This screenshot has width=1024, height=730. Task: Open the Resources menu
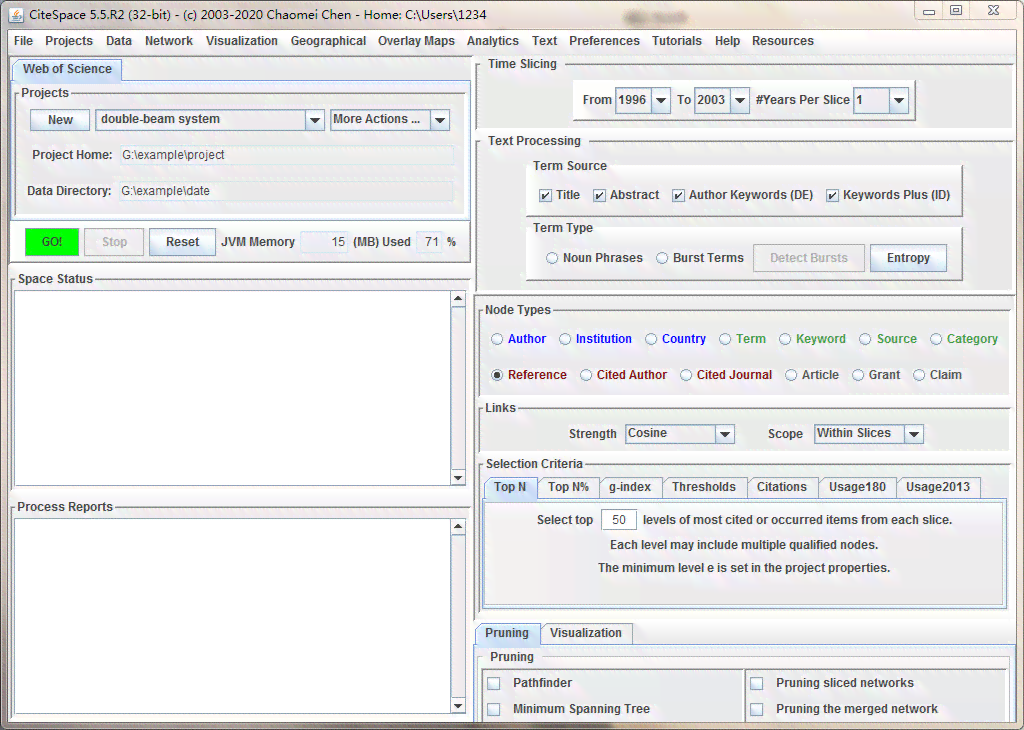click(782, 40)
